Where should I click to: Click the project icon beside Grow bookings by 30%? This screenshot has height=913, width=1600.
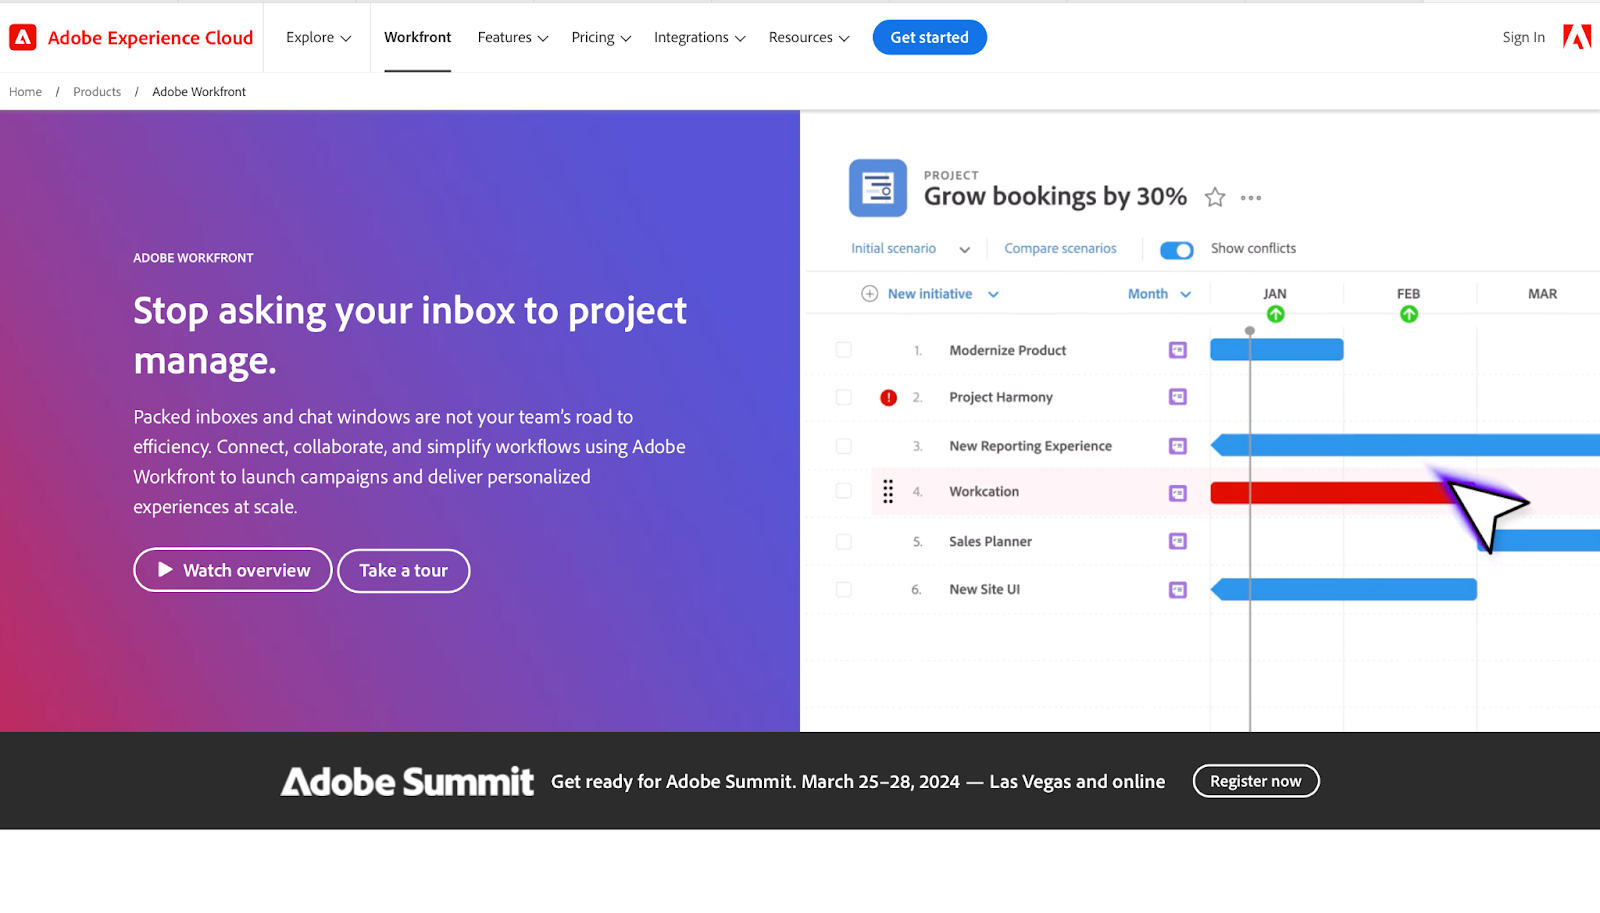coord(877,188)
